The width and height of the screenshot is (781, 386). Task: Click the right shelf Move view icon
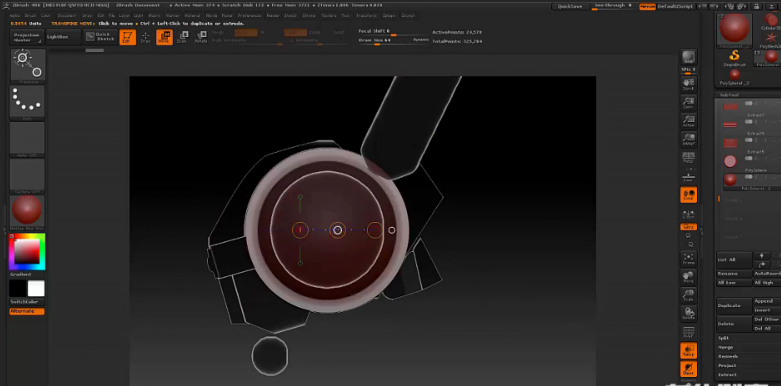tap(688, 277)
